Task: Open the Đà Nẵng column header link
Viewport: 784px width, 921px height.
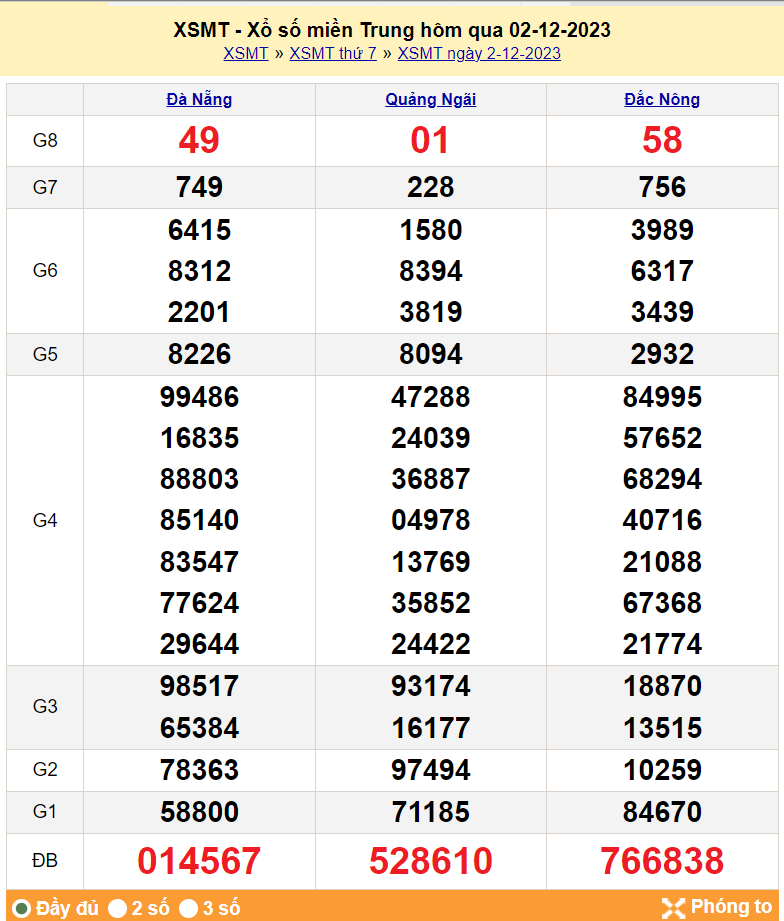Action: (x=199, y=99)
